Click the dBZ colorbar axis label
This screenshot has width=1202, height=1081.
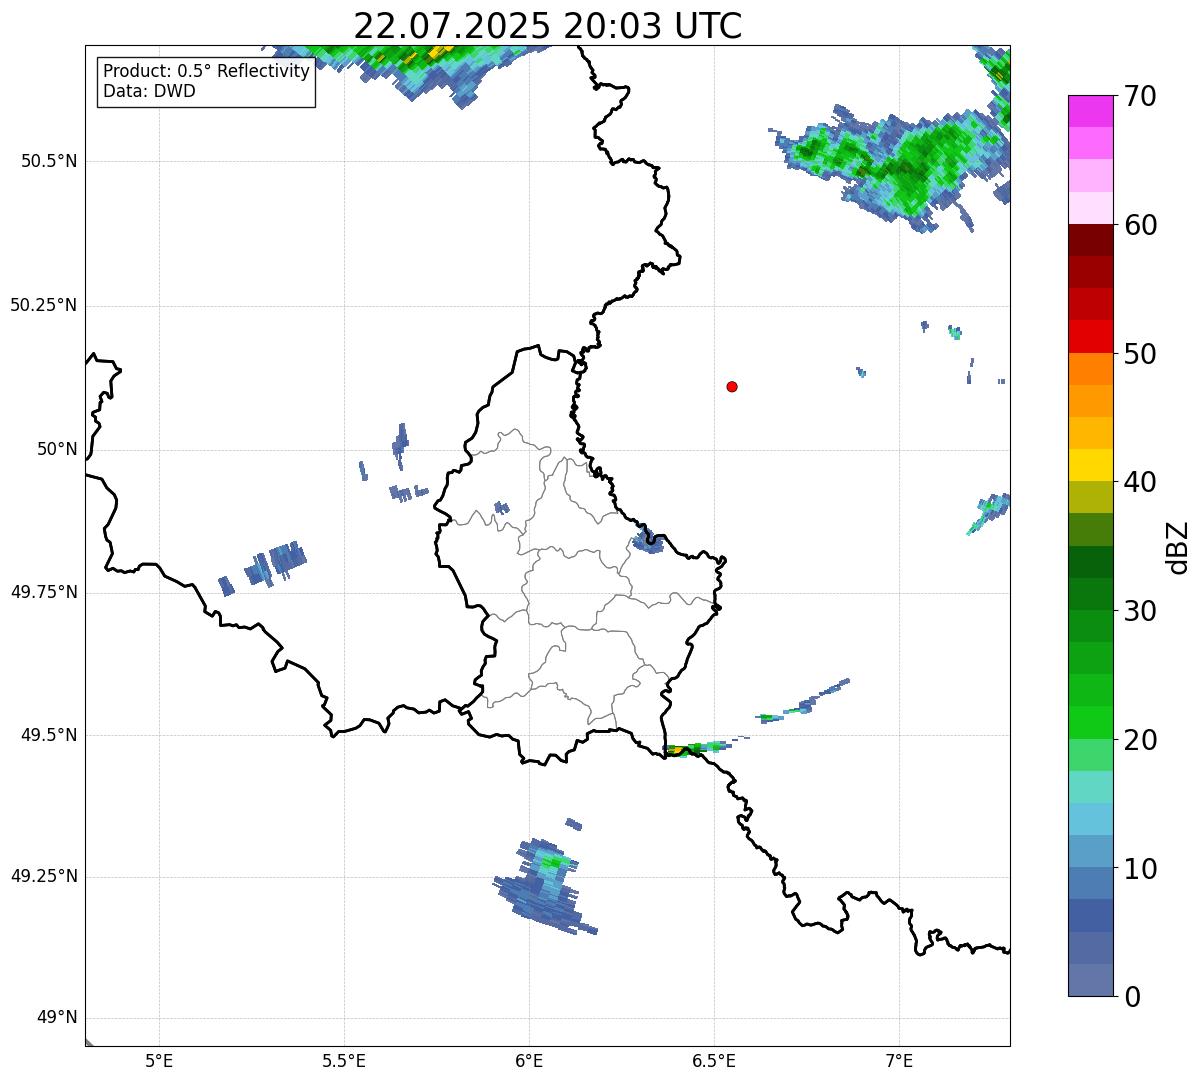1177,547
